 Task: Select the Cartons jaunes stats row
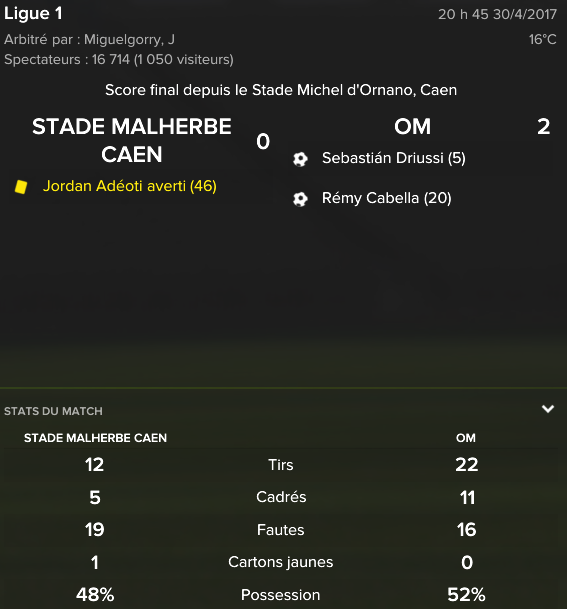pyautogui.click(x=281, y=562)
